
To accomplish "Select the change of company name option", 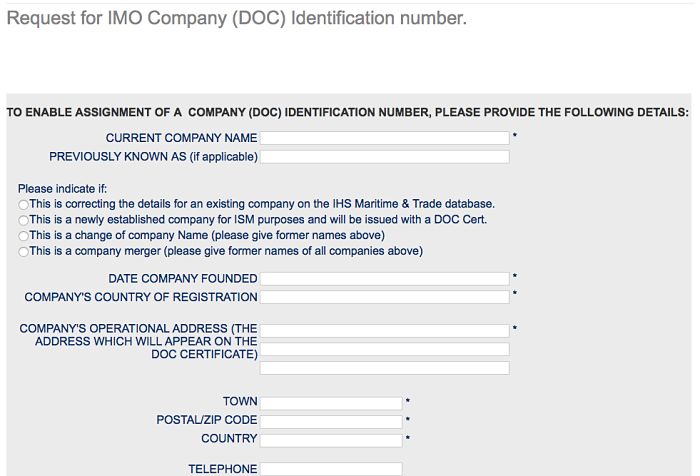I will (x=24, y=236).
